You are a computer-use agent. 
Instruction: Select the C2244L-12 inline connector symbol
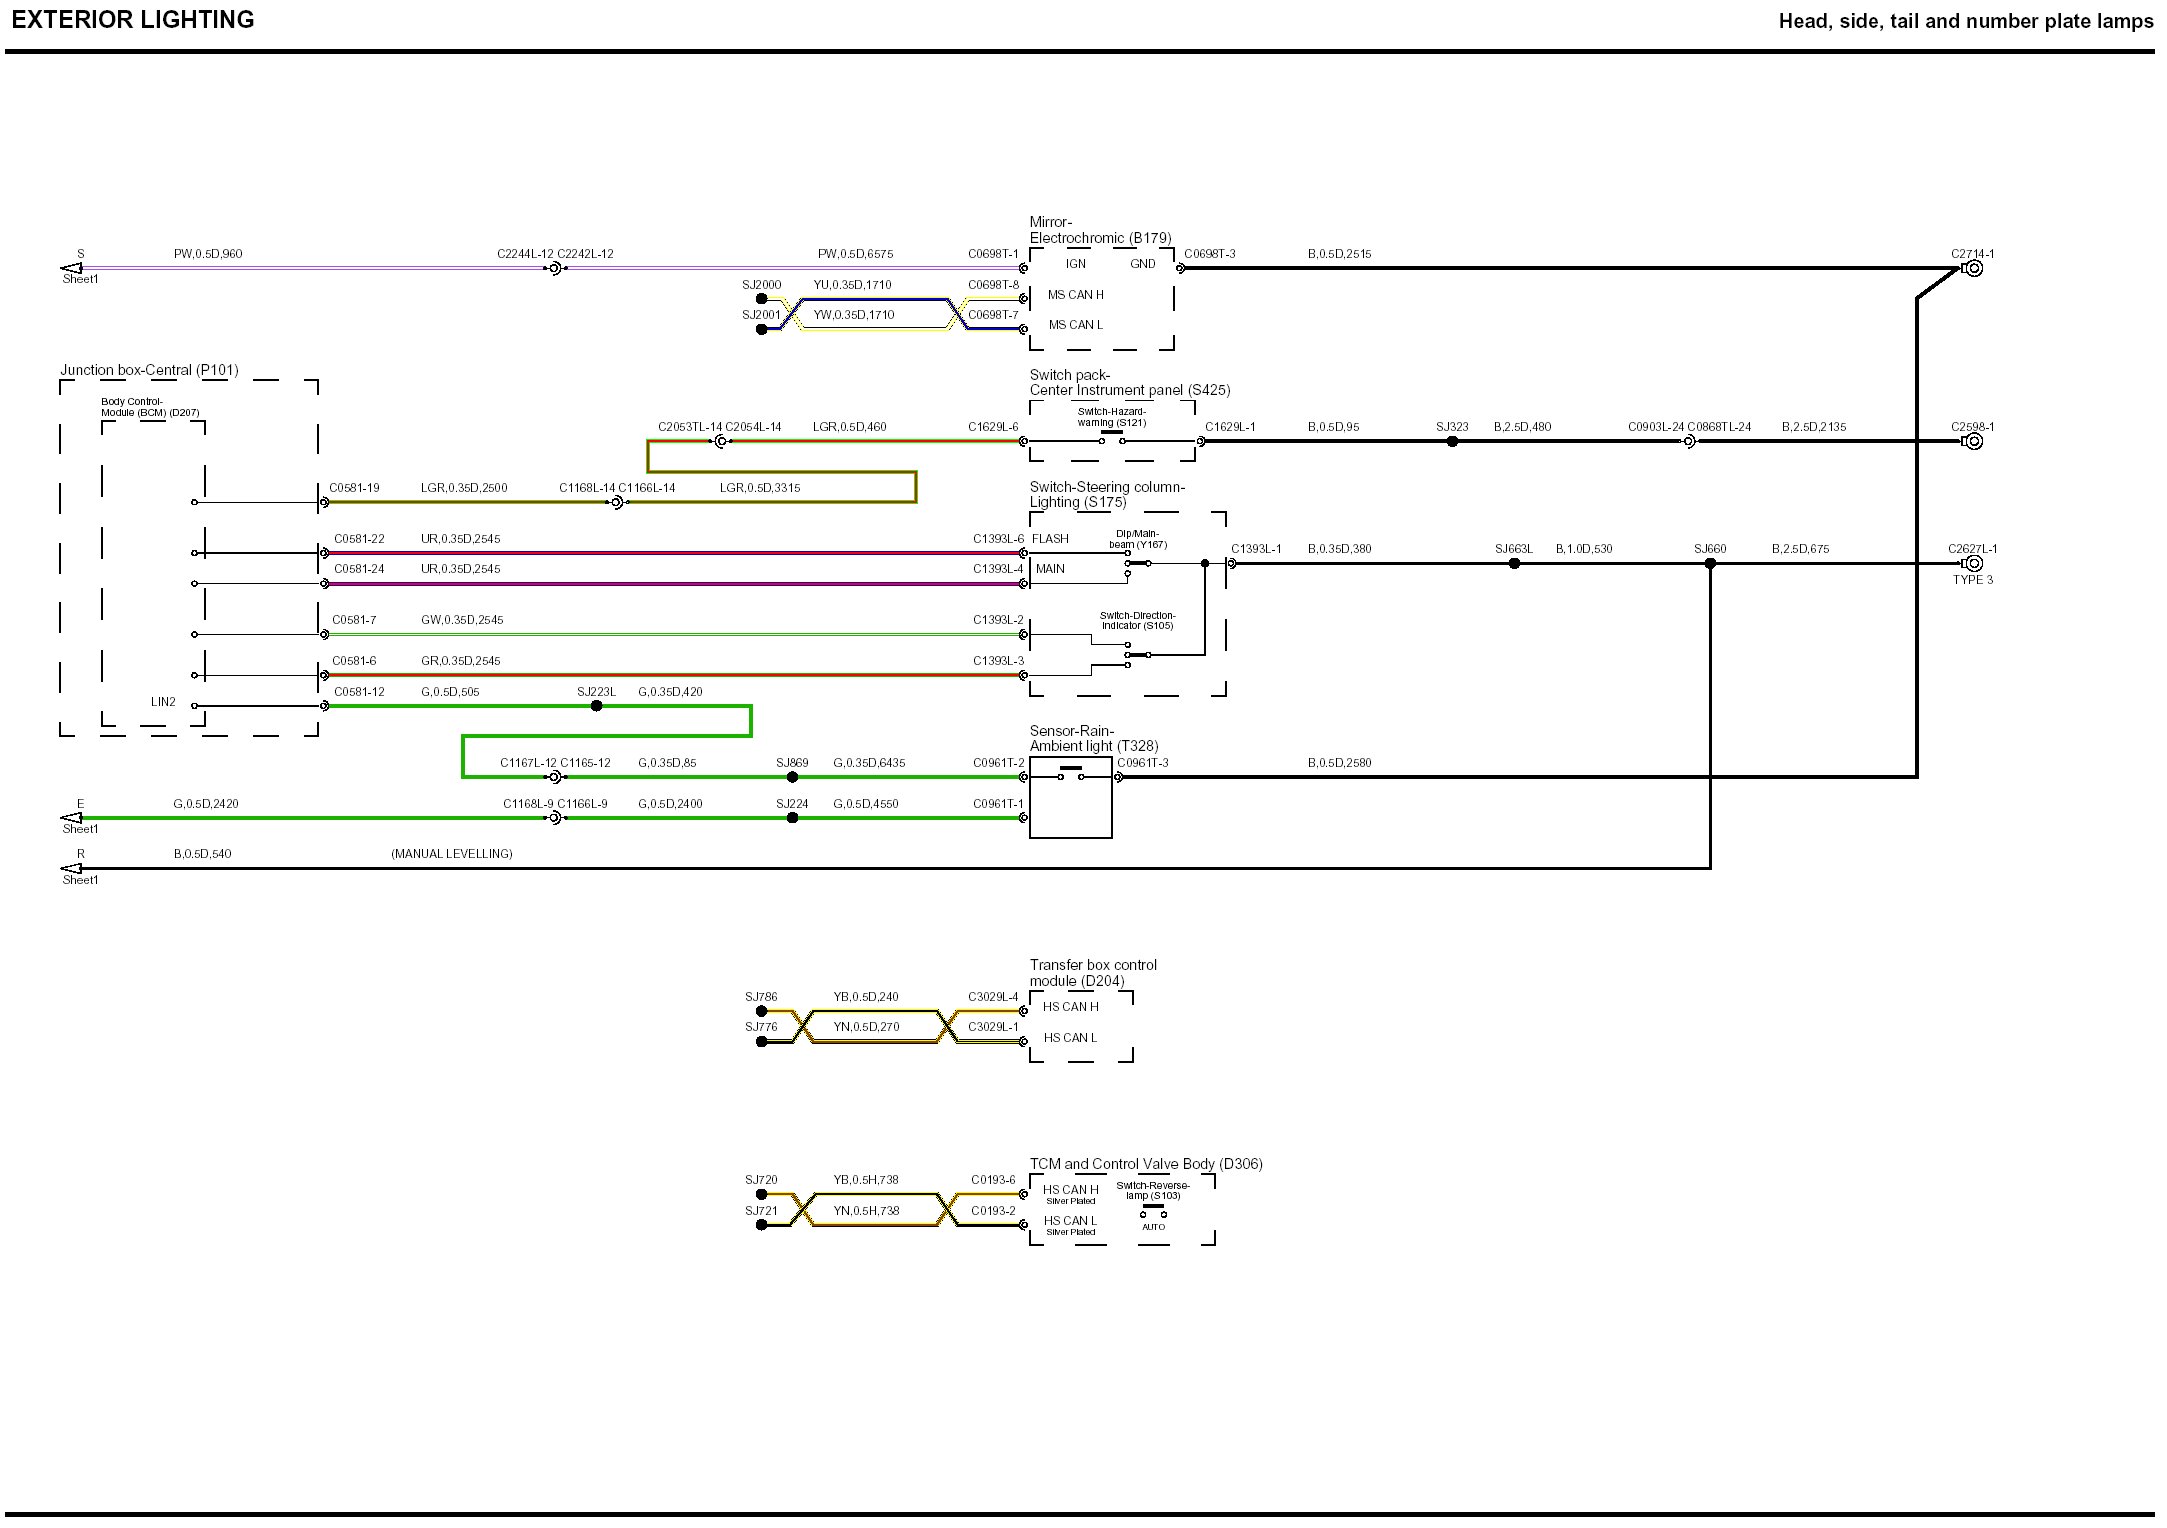pos(554,269)
